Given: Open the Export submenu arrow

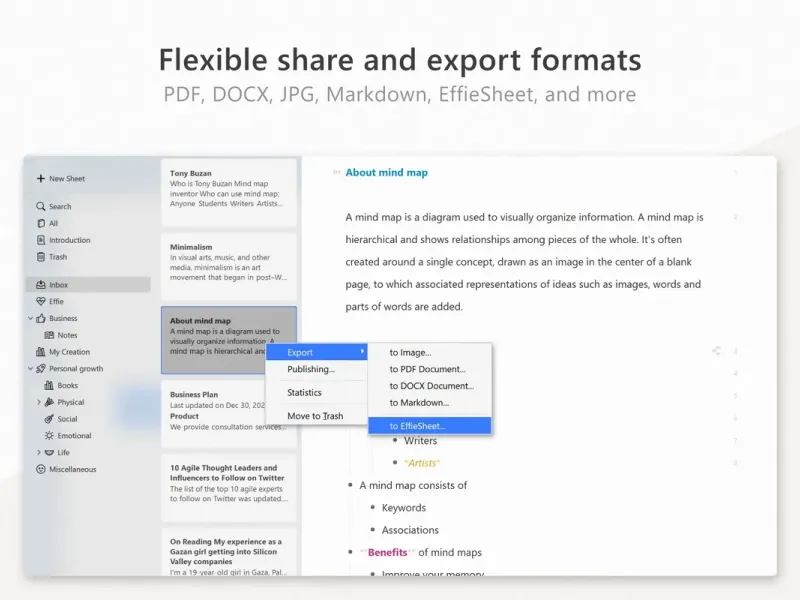Looking at the screenshot, I should [x=362, y=352].
